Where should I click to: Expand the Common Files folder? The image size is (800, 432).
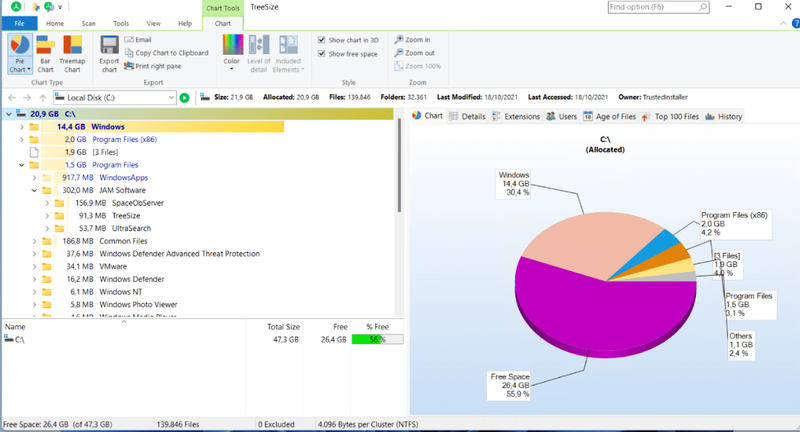click(x=34, y=241)
